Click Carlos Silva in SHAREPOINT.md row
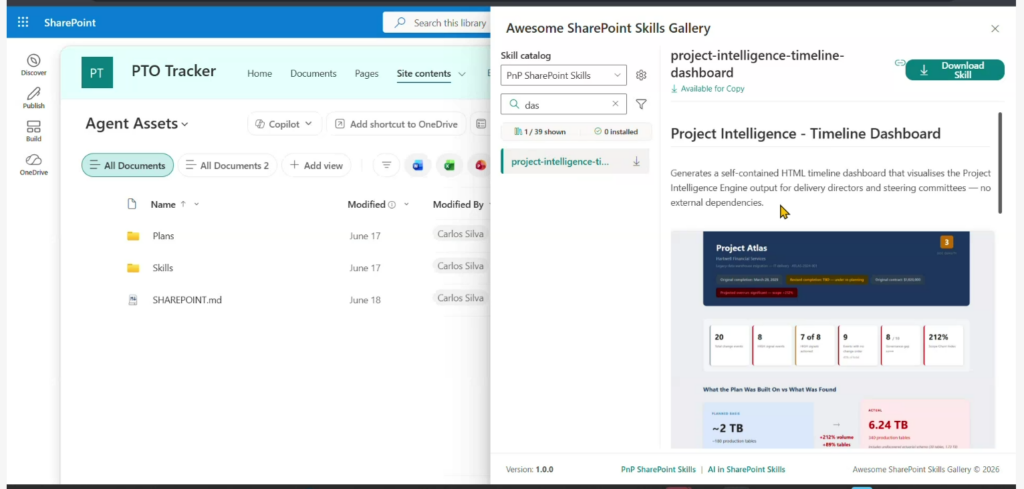 click(x=460, y=298)
